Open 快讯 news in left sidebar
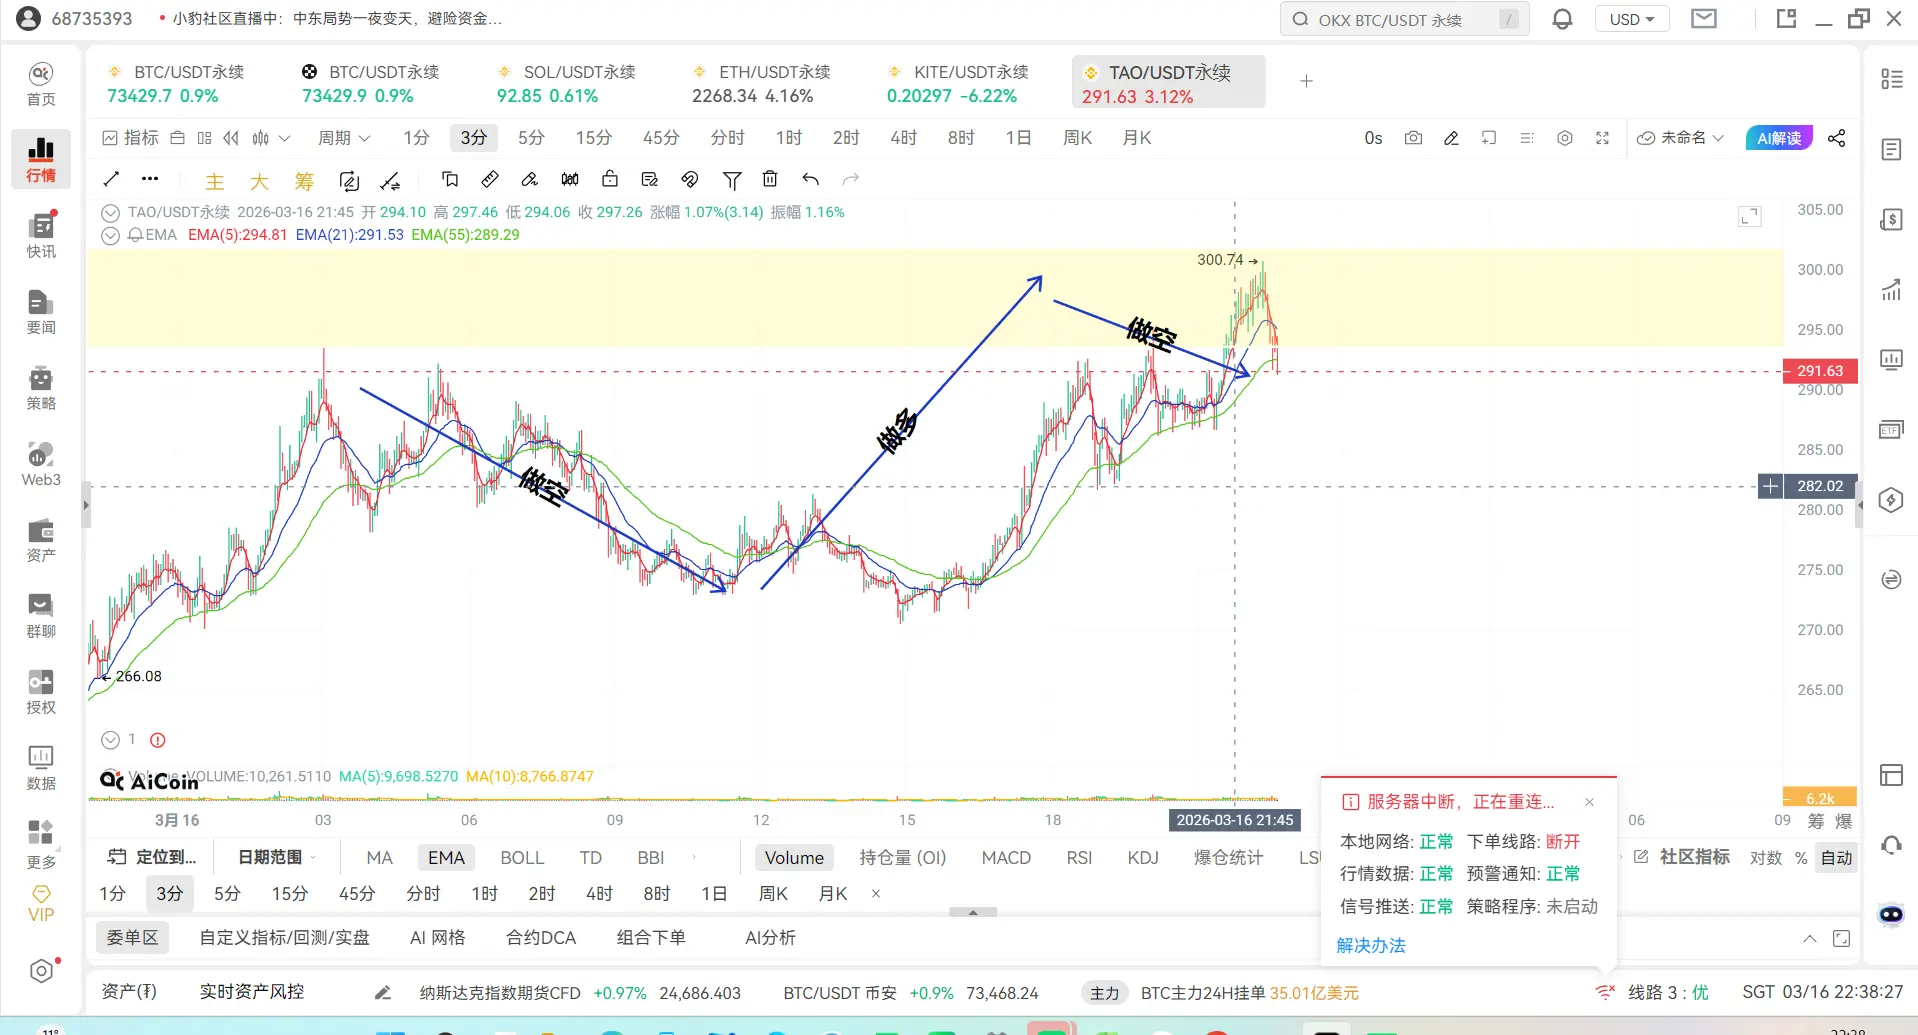 41,235
